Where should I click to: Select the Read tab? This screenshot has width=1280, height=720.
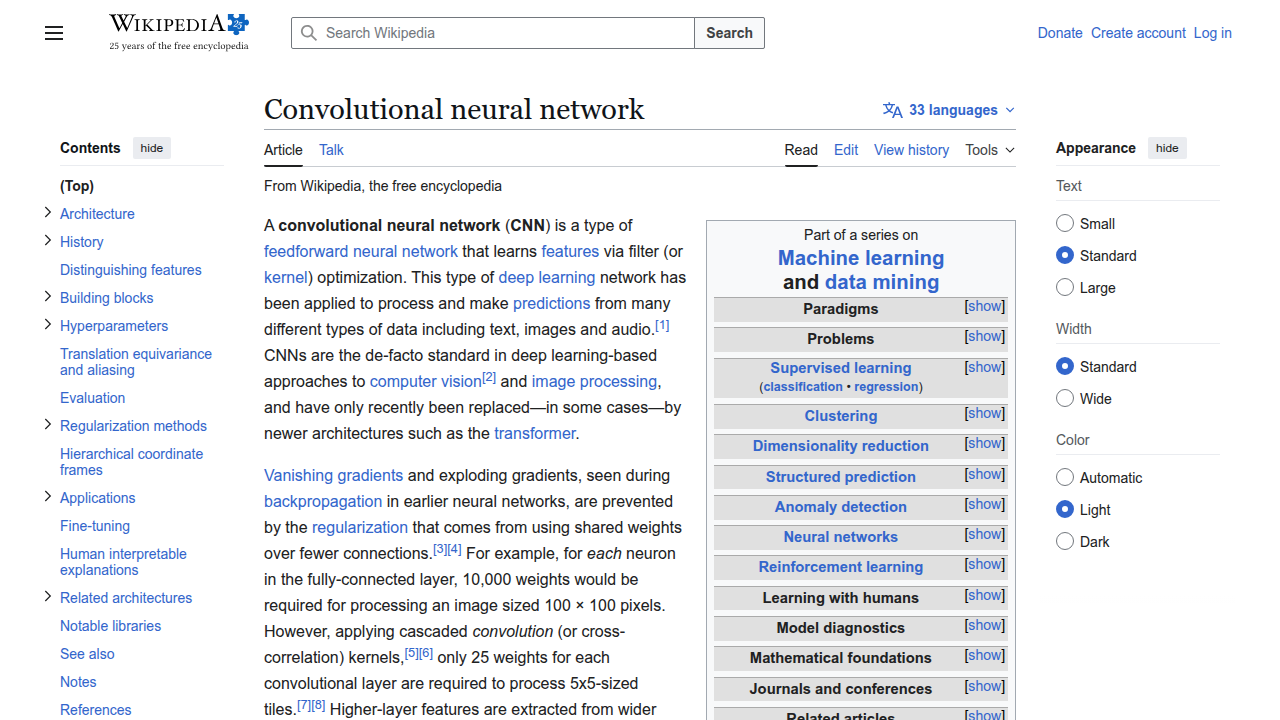[x=801, y=150]
